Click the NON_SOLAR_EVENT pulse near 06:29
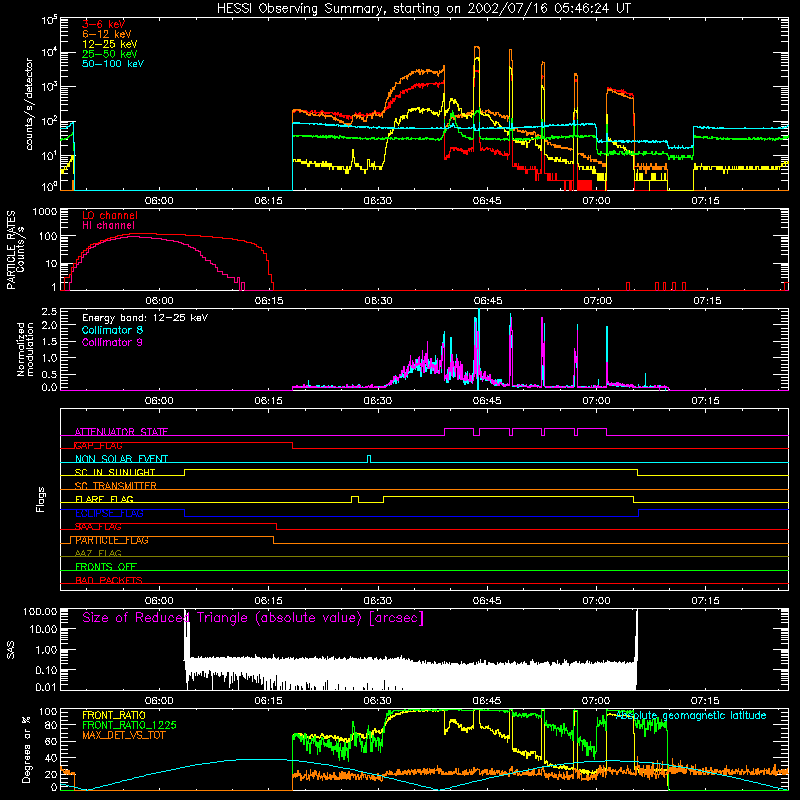Screen dimensions: 800x800 pyautogui.click(x=369, y=459)
